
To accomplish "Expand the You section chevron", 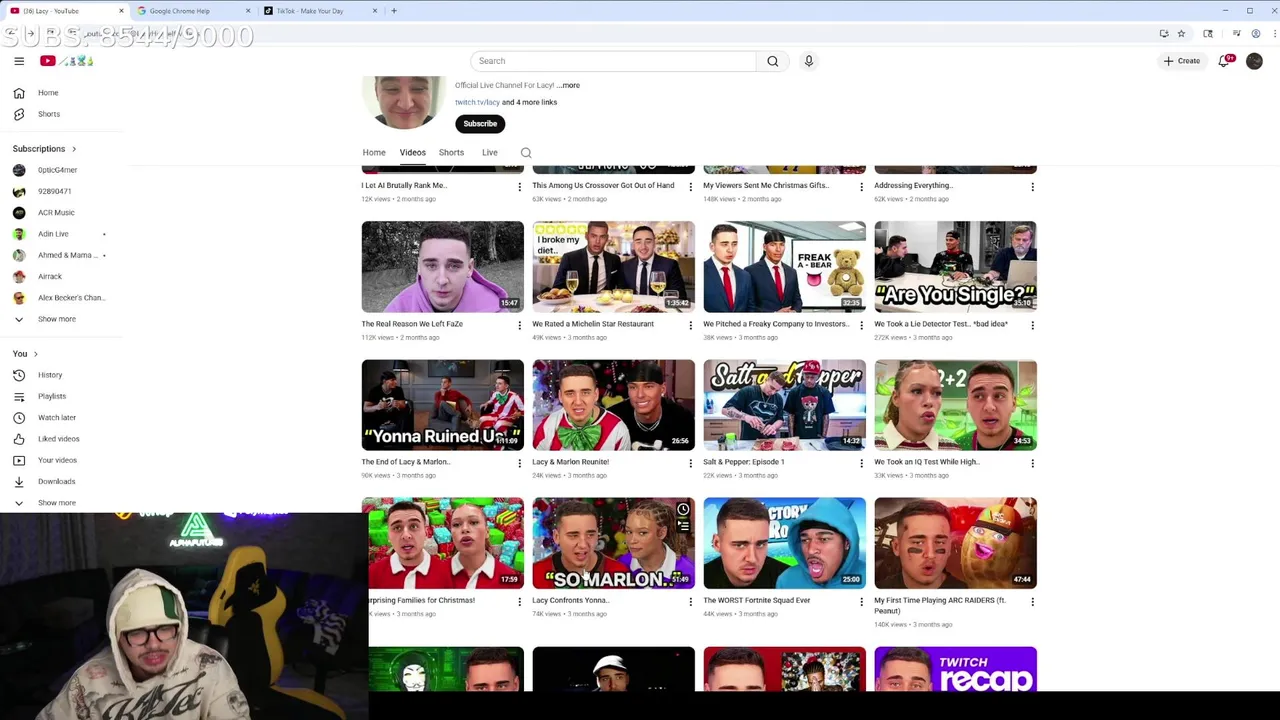I will (x=36, y=354).
